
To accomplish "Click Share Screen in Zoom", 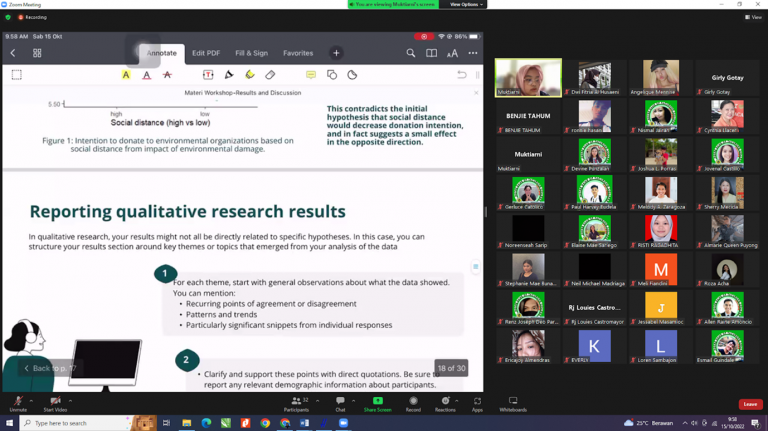I will [378, 404].
